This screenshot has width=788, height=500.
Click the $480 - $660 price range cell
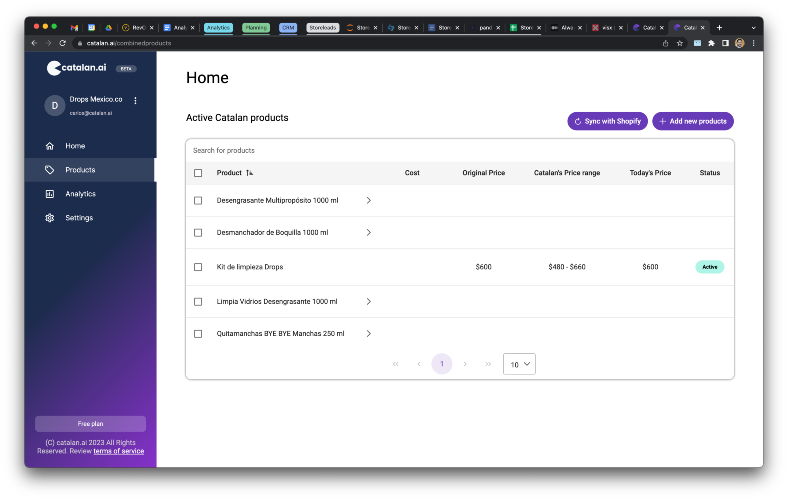567,267
